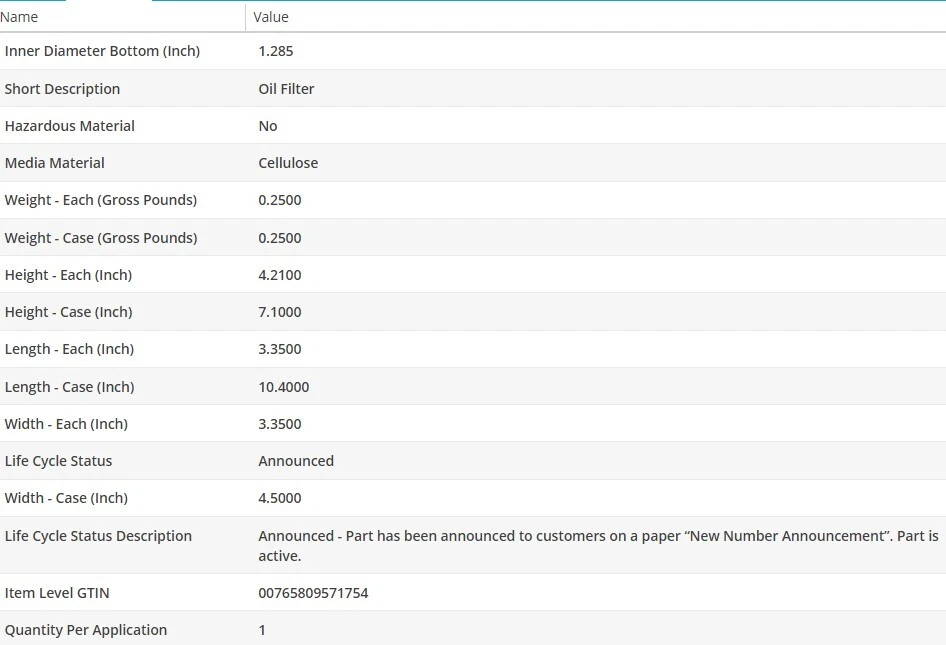The image size is (946, 645).
Task: Click the Length - Each (Inch) label
Action: coord(69,349)
